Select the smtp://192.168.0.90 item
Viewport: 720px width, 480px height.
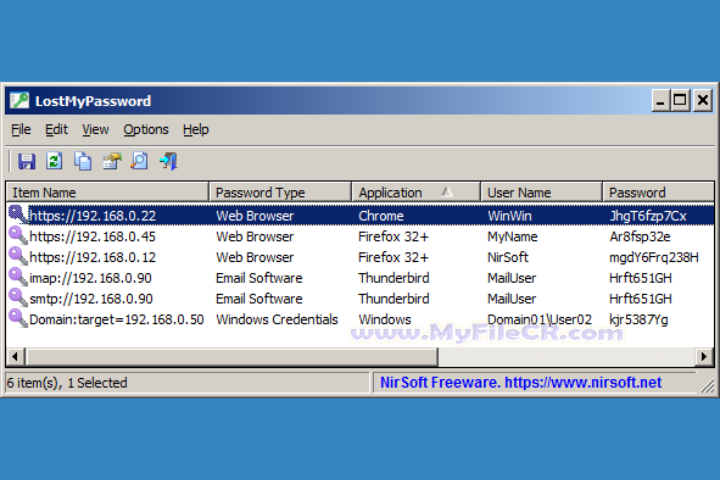(x=91, y=298)
